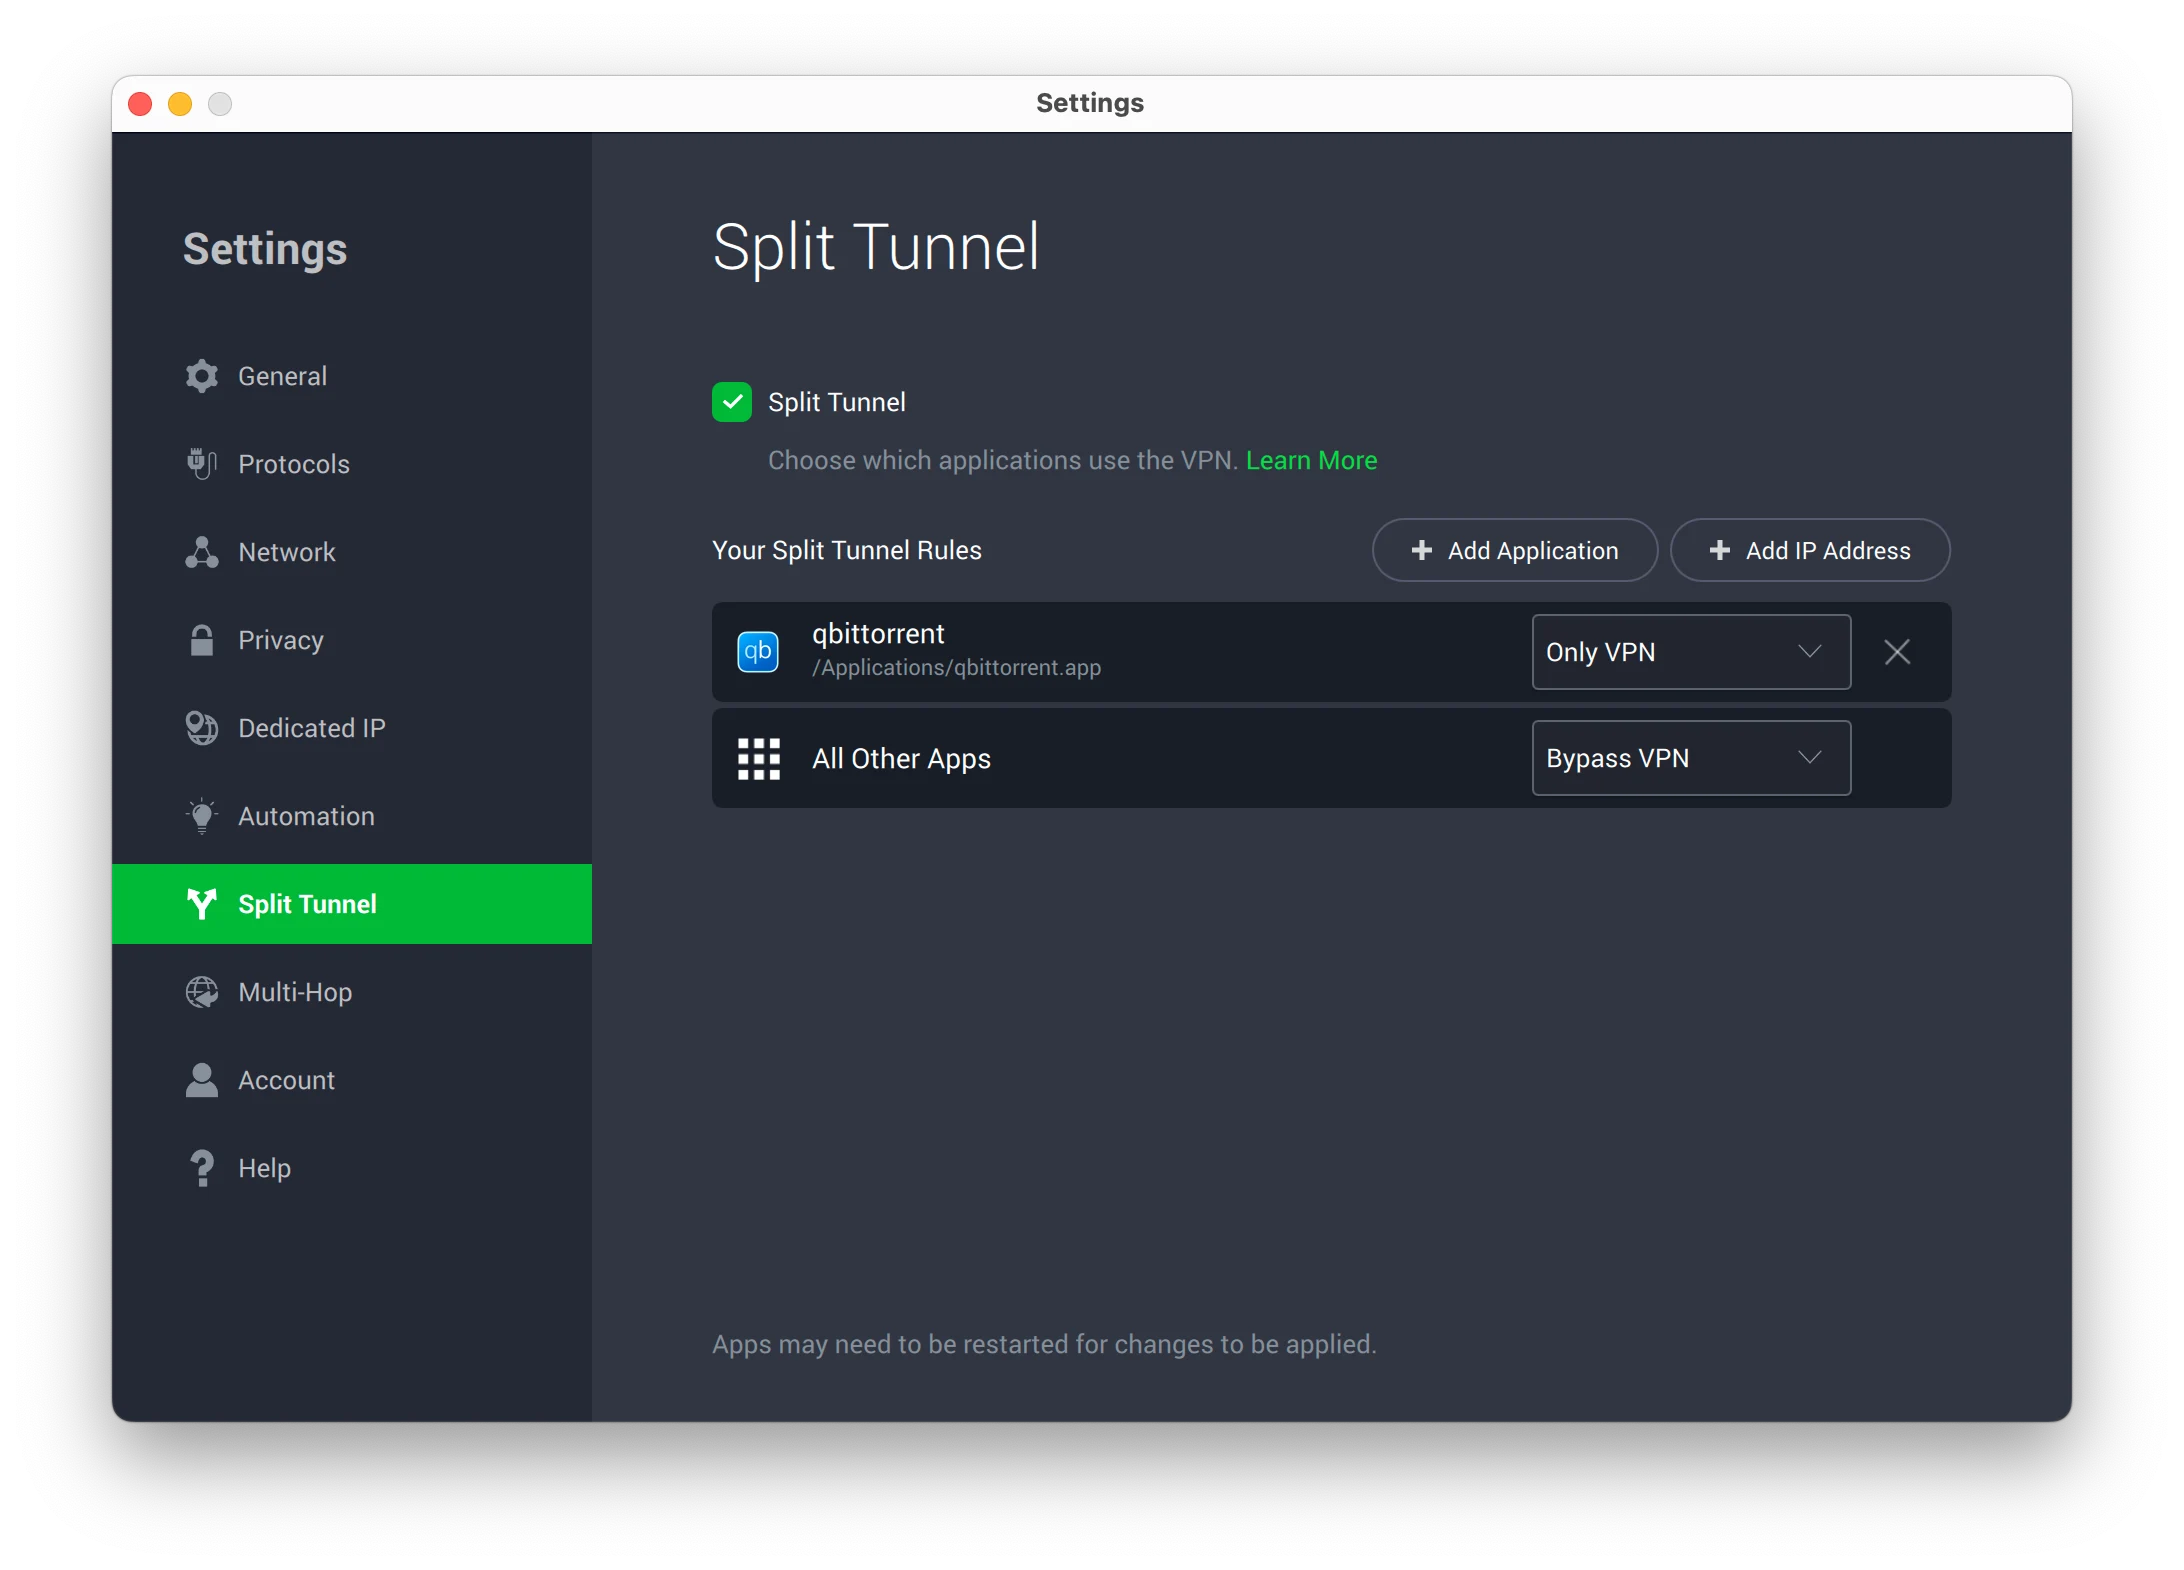The width and height of the screenshot is (2184, 1570).
Task: Remove the qbittorrent split tunnel rule
Action: (1898, 651)
